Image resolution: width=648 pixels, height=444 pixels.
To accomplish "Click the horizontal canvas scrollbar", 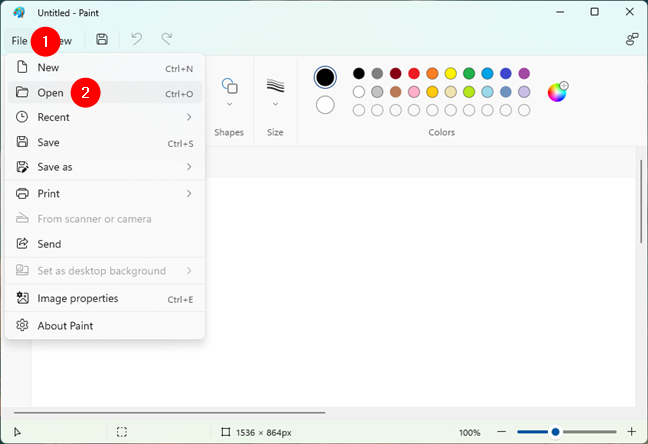I will point(169,412).
